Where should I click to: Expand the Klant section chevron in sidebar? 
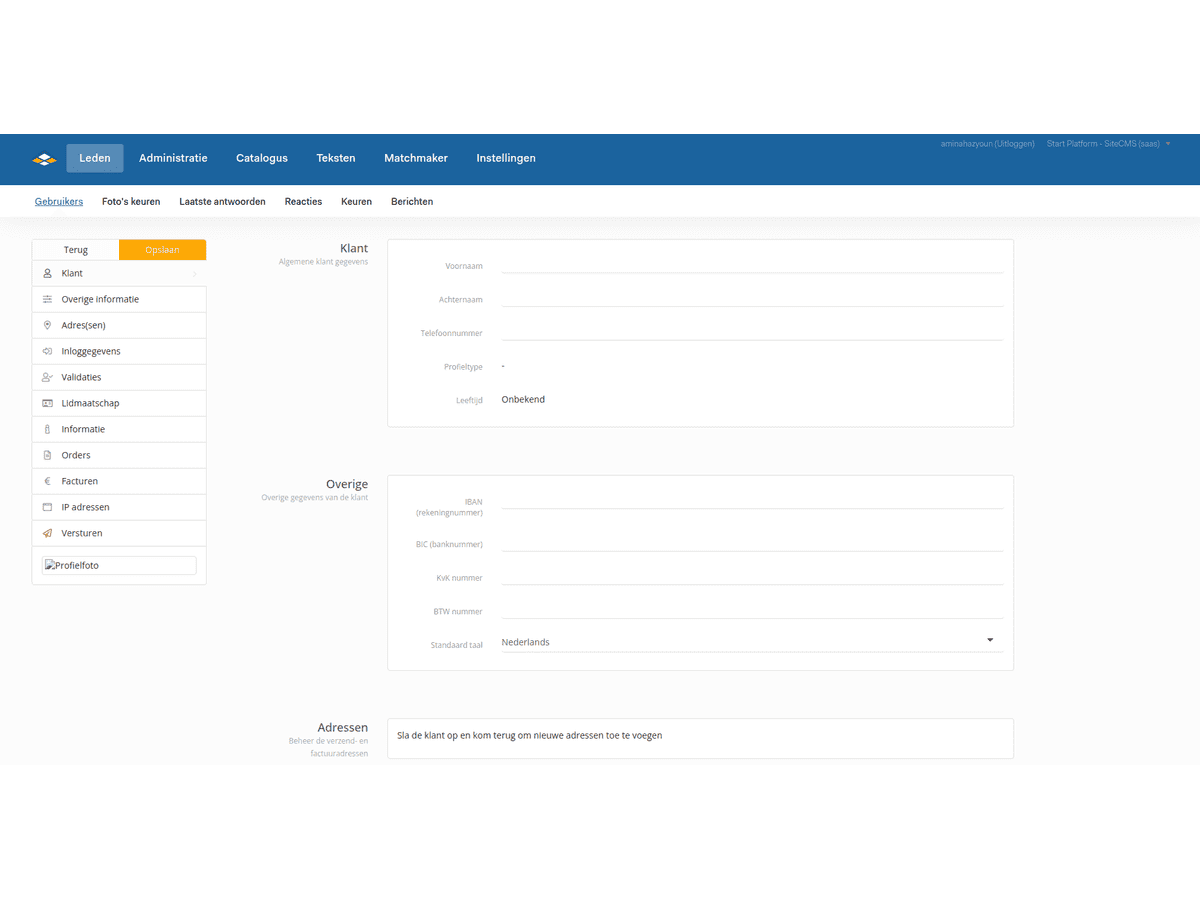click(194, 273)
